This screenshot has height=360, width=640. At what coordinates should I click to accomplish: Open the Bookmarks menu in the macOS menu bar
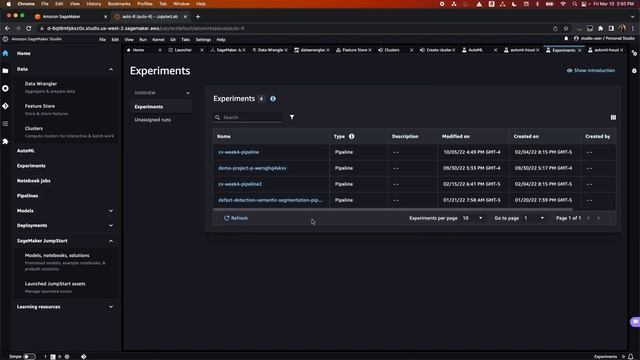pos(119,4)
